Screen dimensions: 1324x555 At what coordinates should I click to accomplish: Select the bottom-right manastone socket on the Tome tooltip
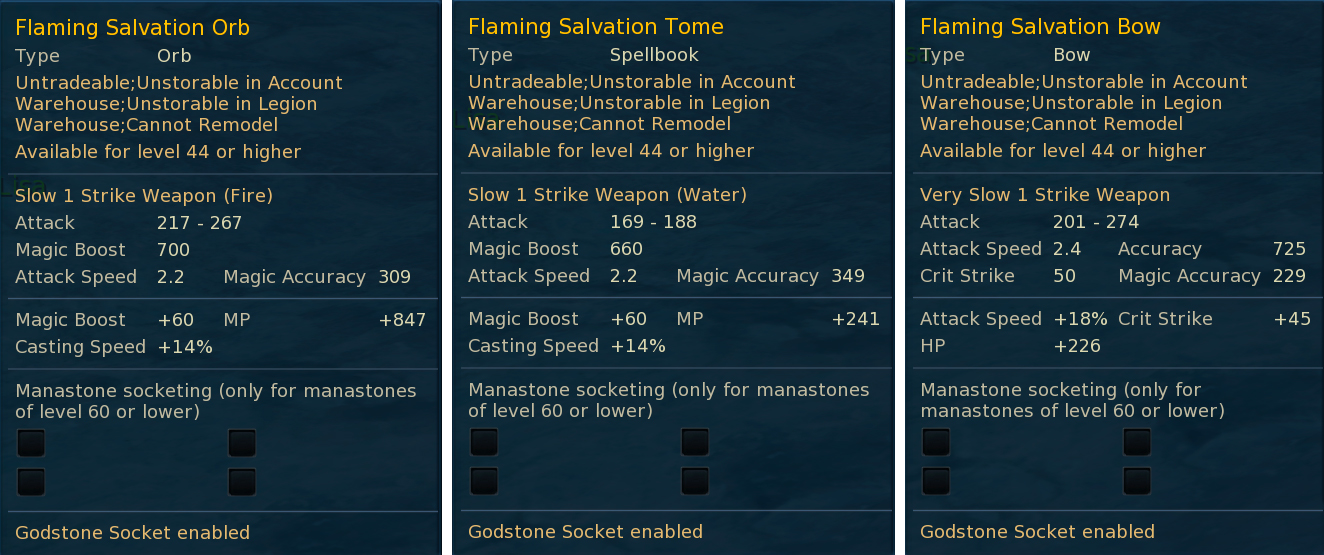pos(695,481)
